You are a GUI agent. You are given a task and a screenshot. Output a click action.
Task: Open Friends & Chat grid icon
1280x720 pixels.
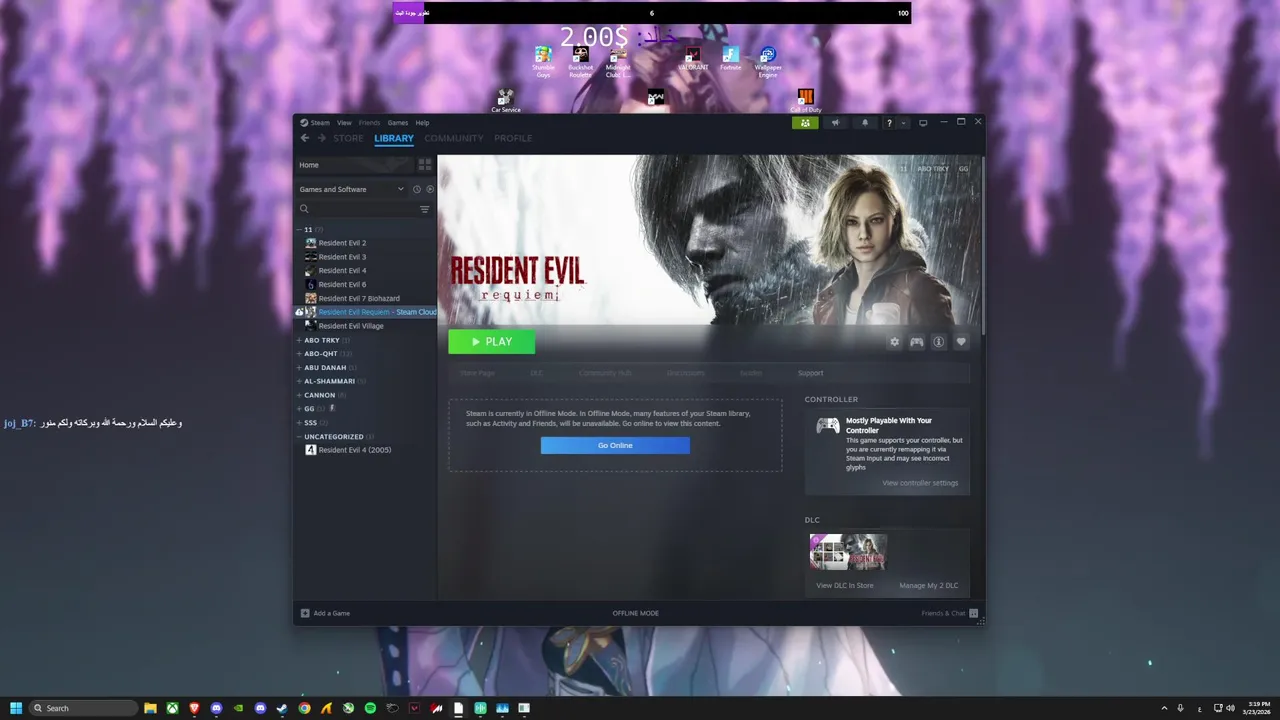point(973,613)
